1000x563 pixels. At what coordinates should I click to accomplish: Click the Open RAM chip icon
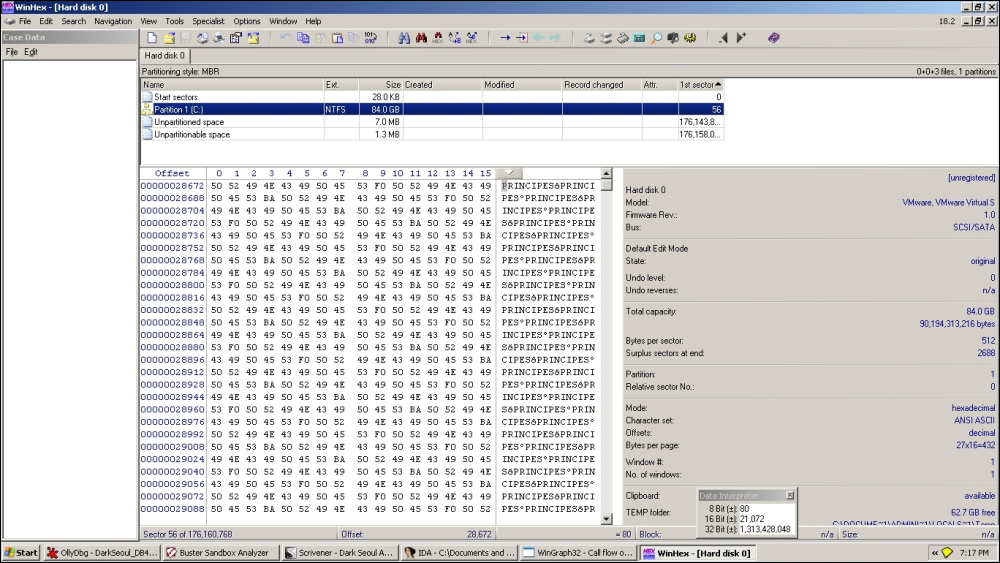622,38
